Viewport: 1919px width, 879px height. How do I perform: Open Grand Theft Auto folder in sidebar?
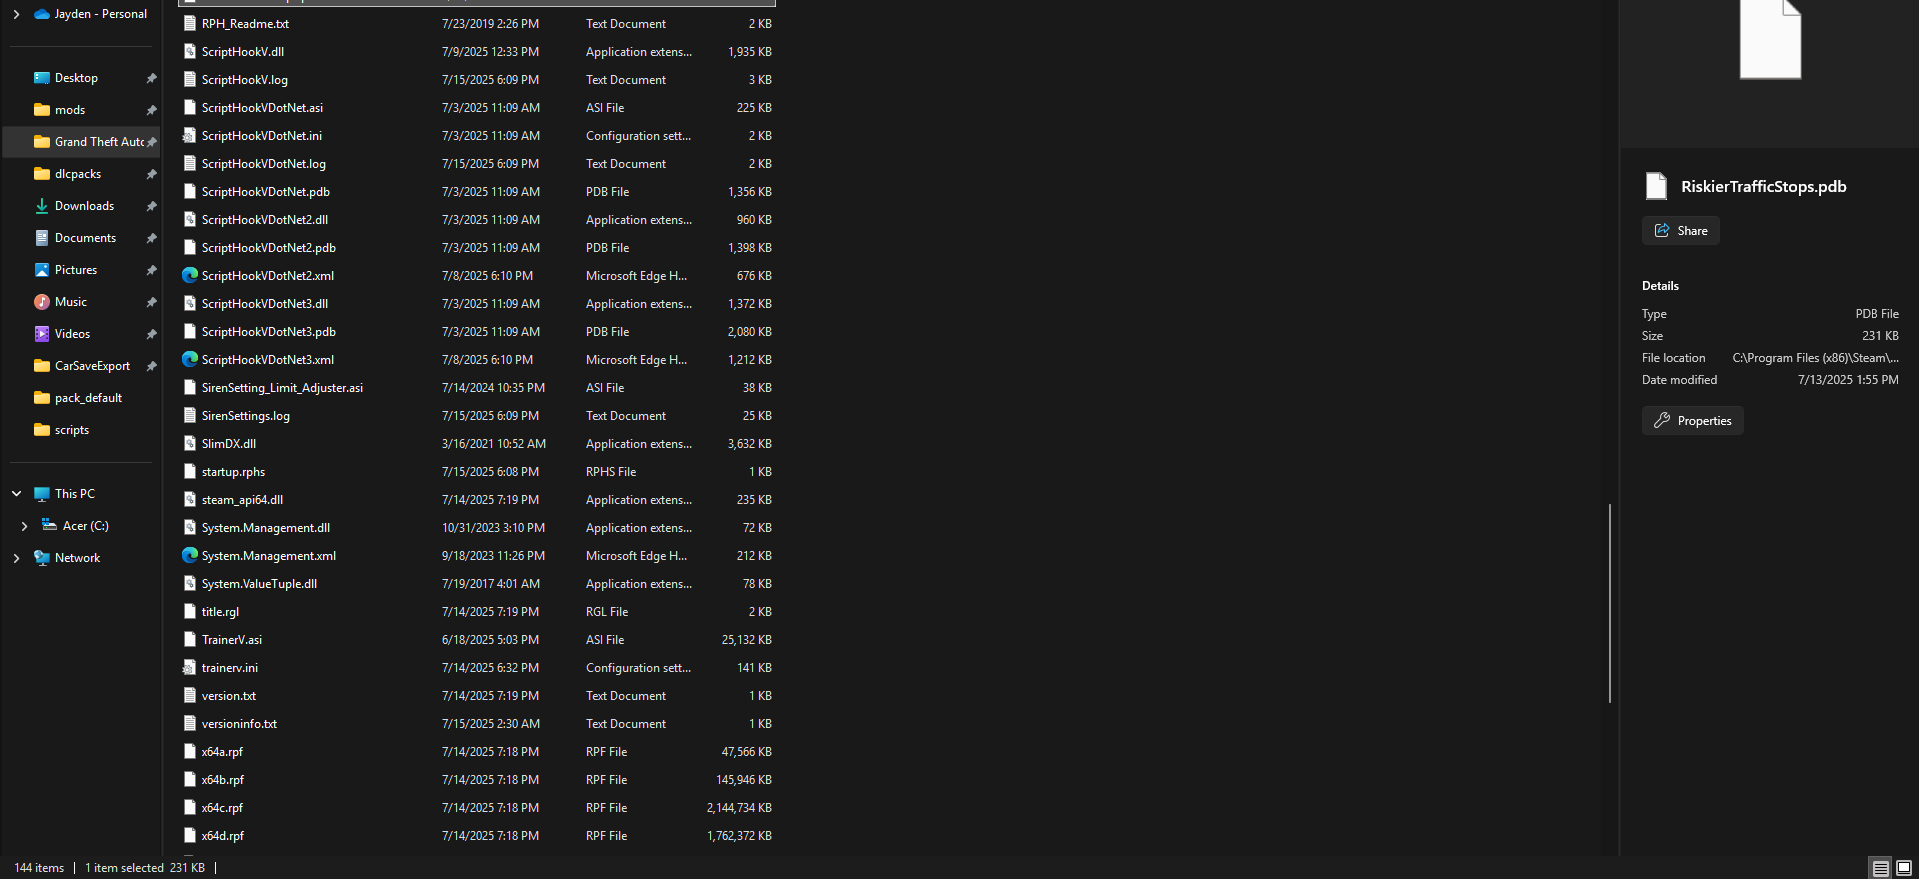81,142
